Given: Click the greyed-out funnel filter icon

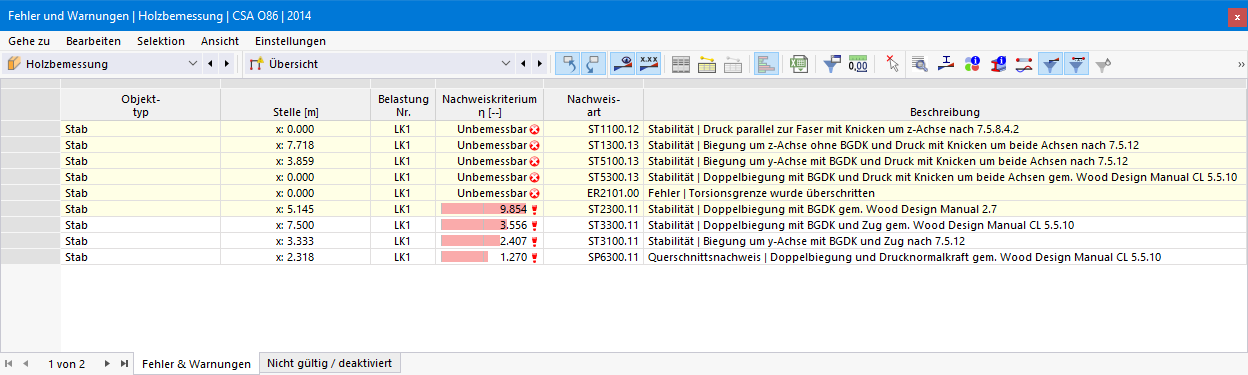Looking at the screenshot, I should [1103, 64].
